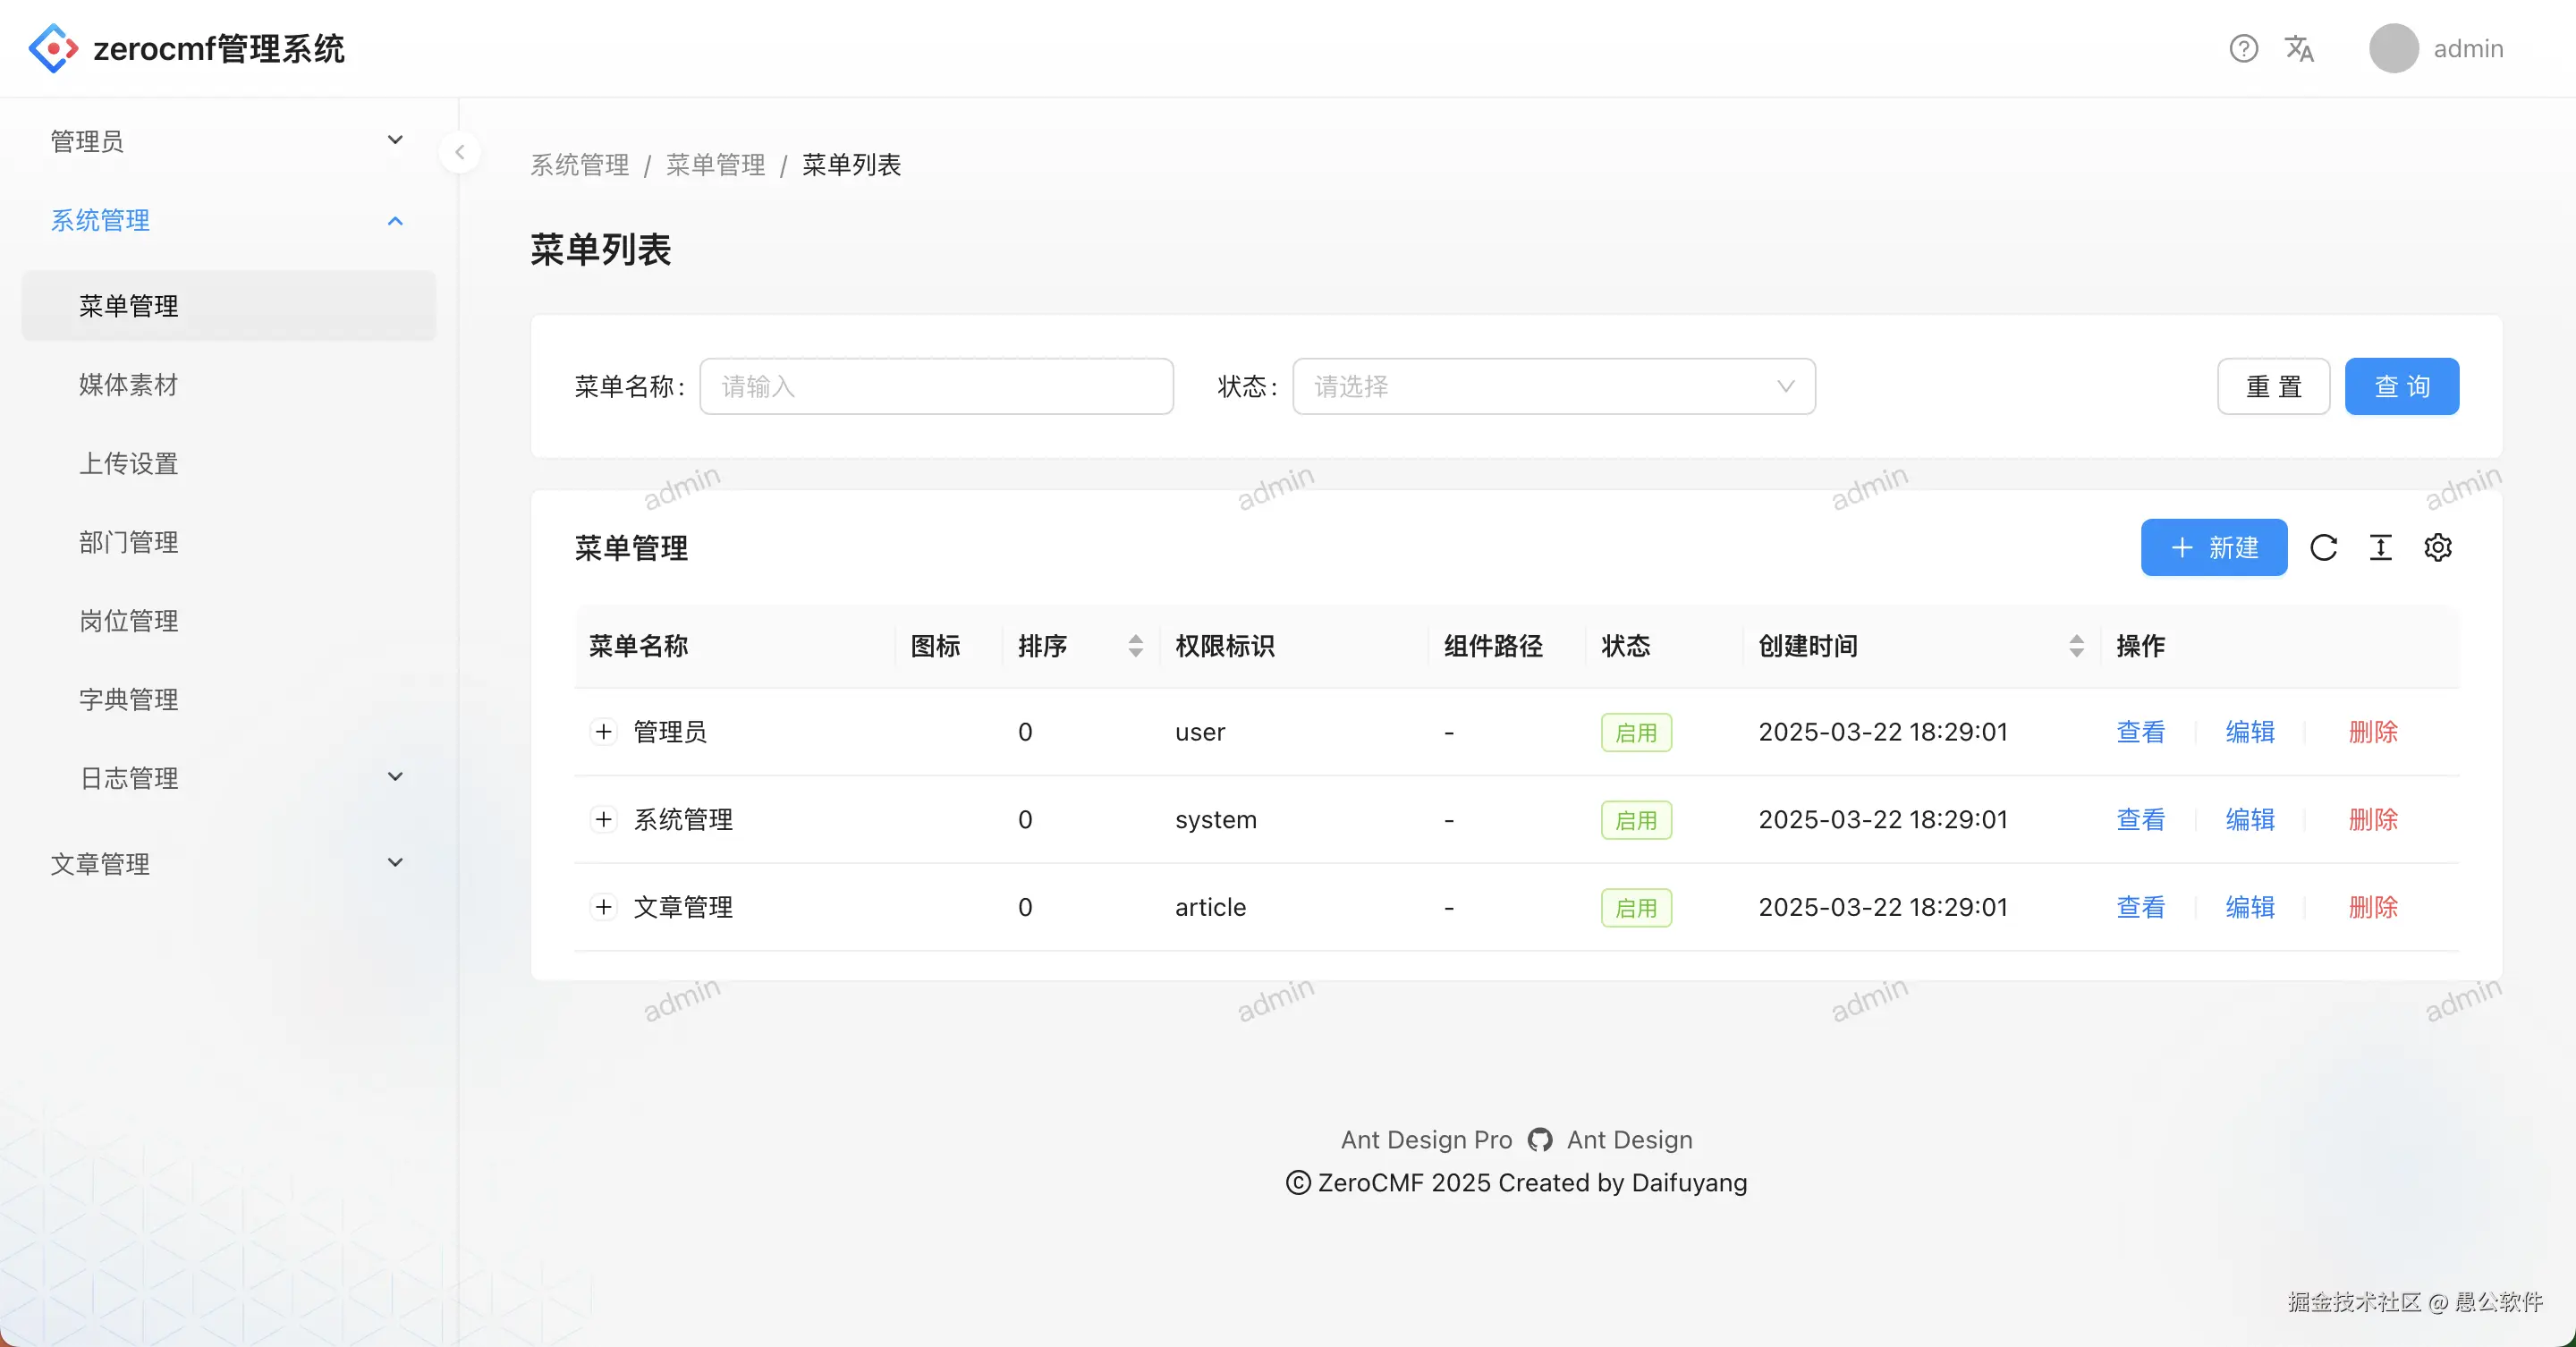Collapse the sidebar with arrow button
Screen dimensions: 2576x1347
pyautogui.click(x=459, y=152)
